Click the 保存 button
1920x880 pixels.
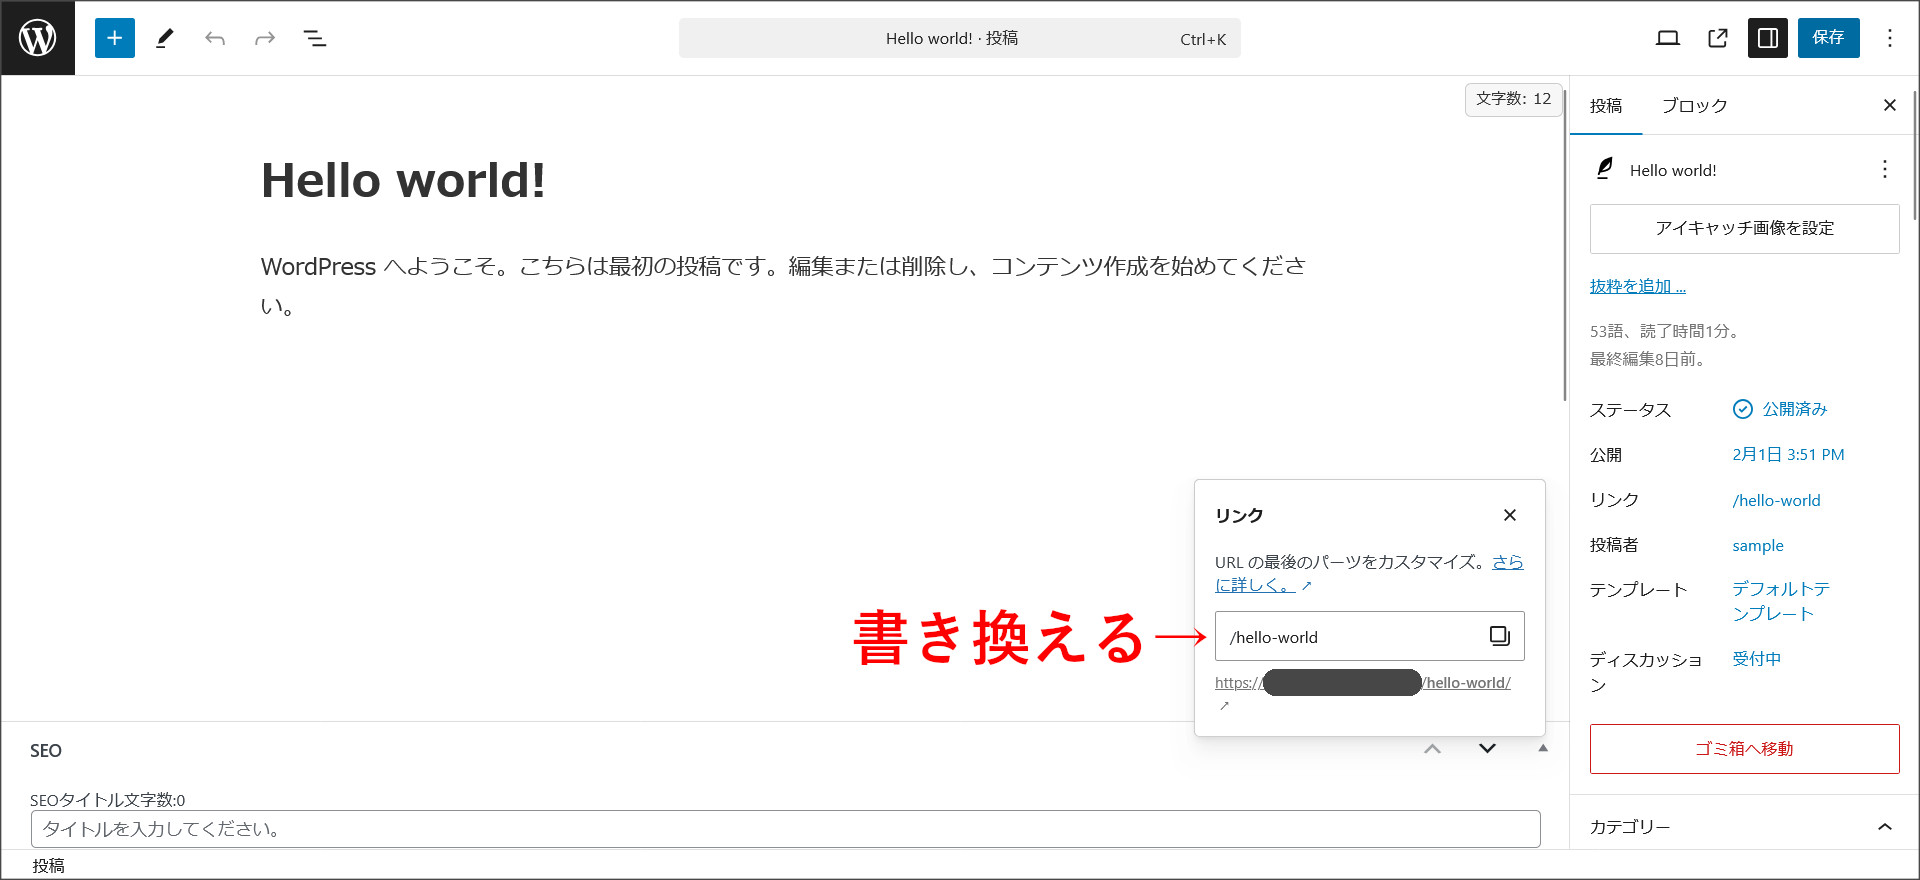point(1828,38)
